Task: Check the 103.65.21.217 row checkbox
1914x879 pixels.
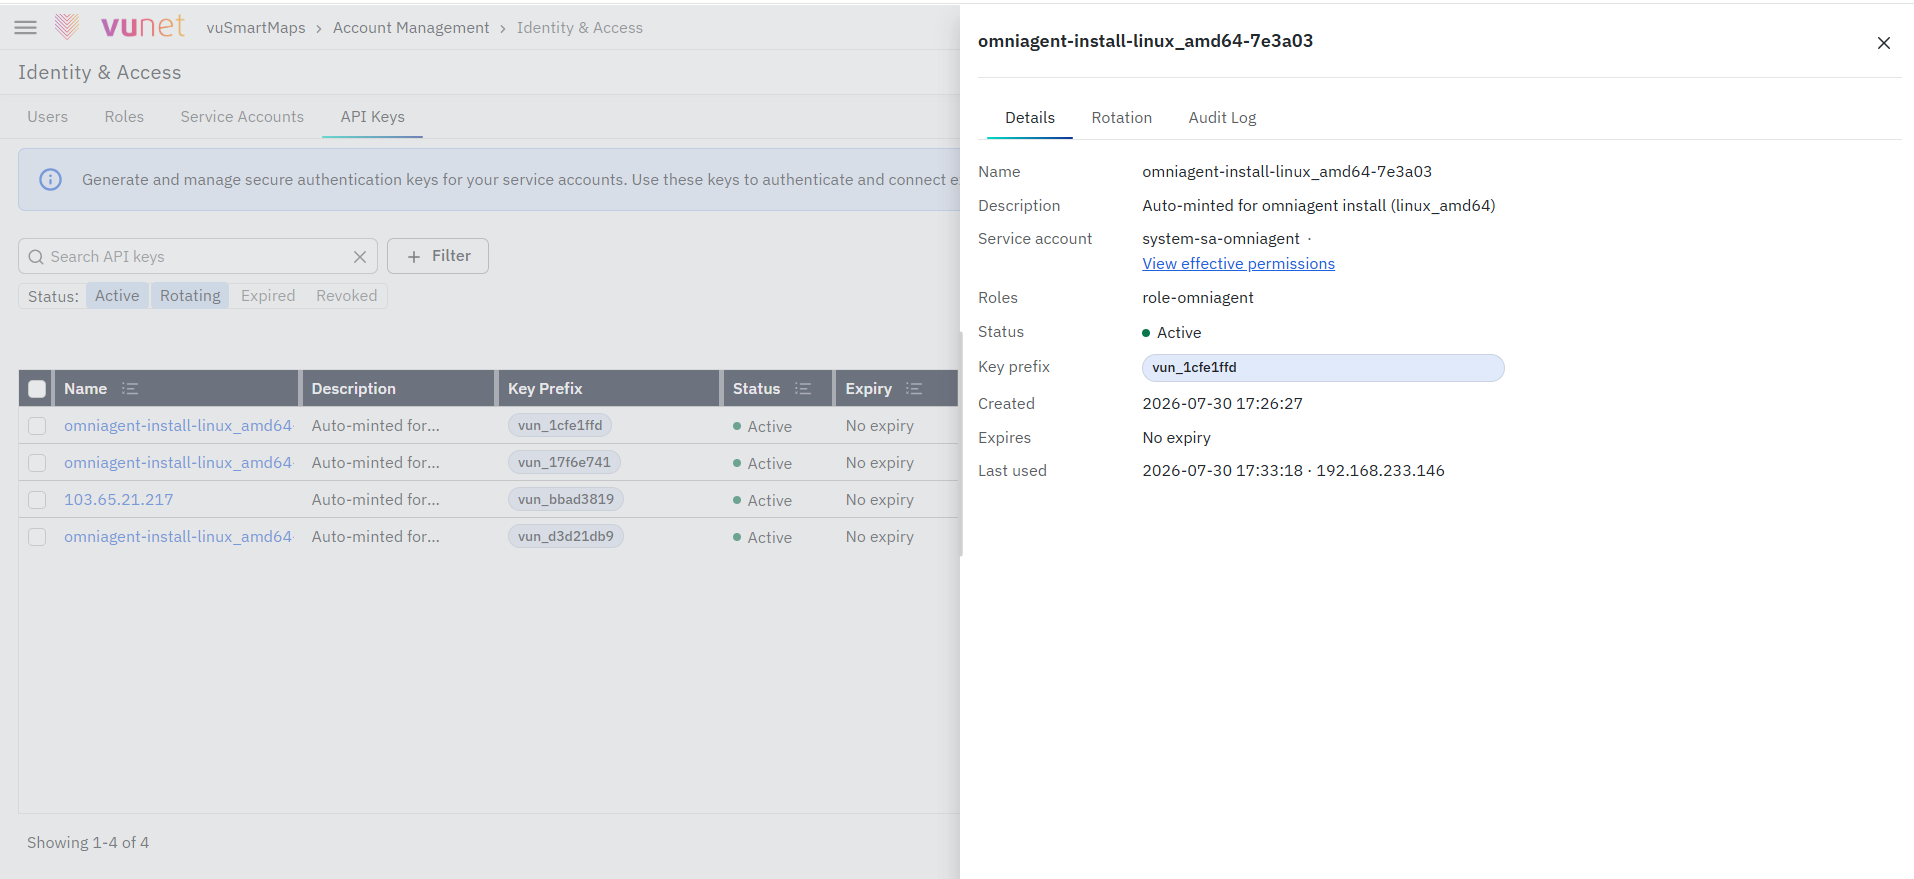Action: [x=37, y=500]
